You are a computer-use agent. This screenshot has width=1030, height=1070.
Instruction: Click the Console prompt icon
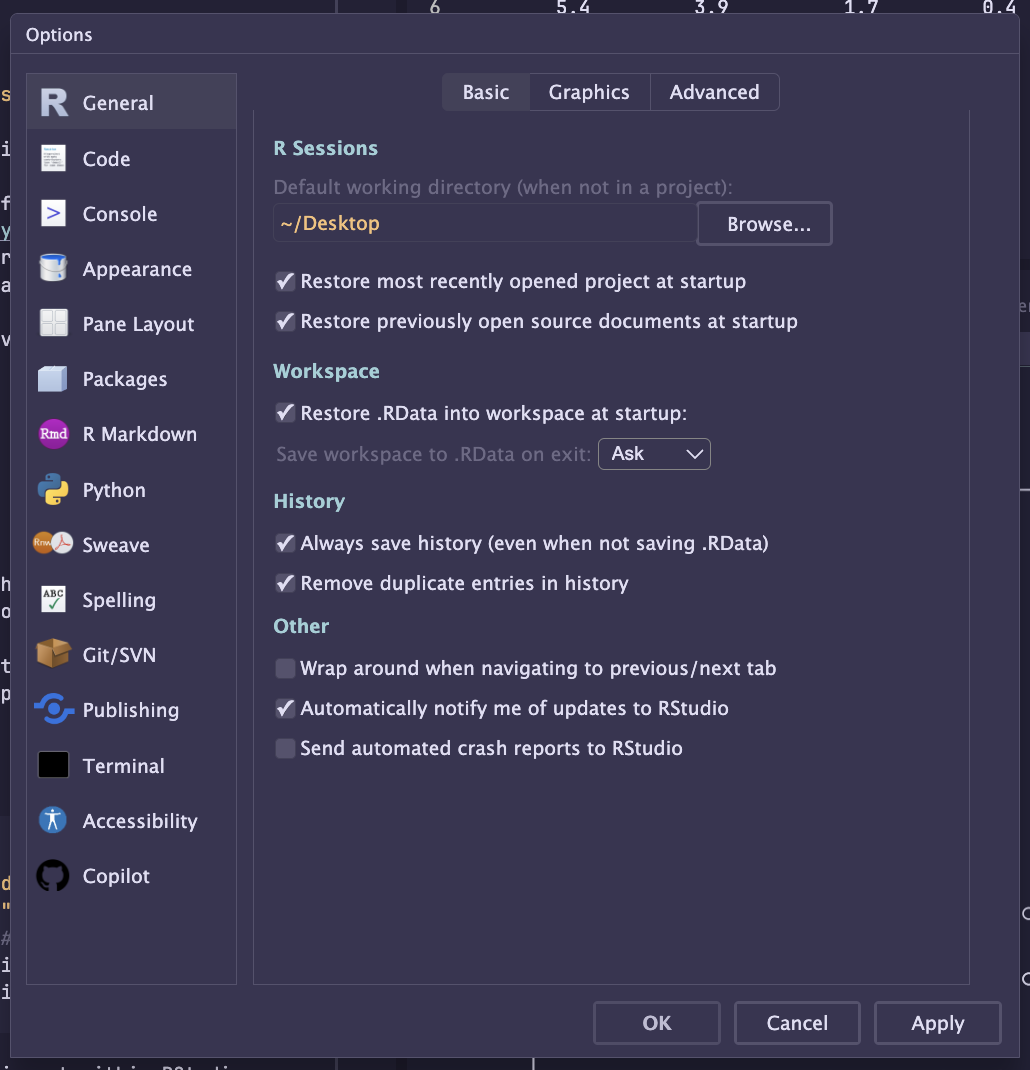point(53,214)
